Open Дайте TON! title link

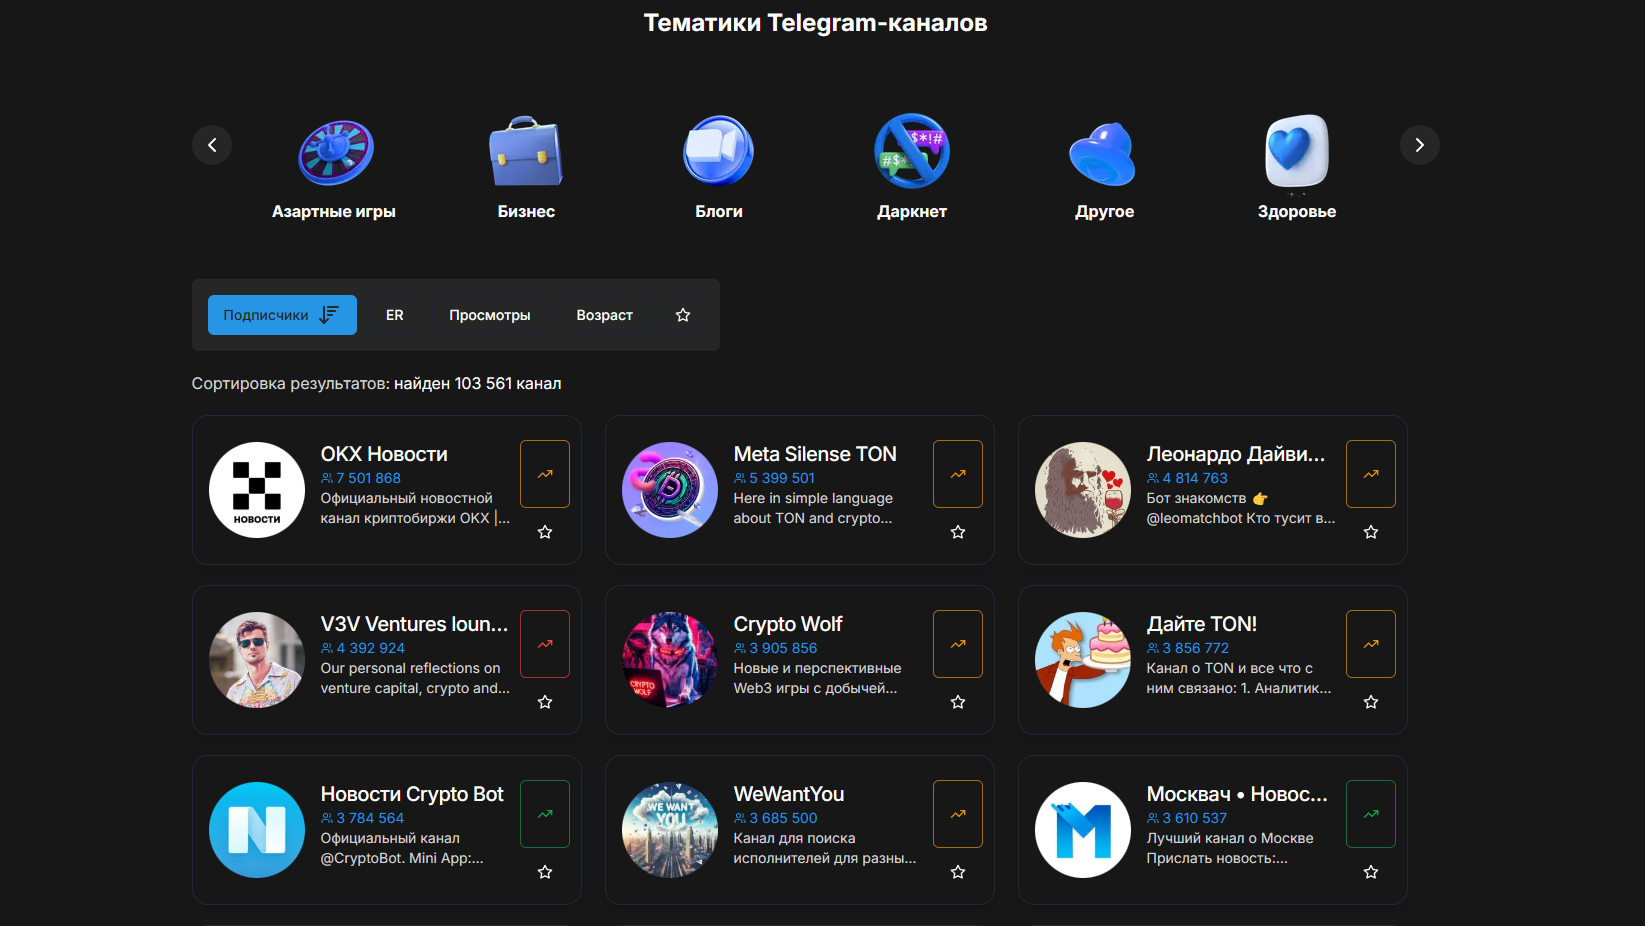pyautogui.click(x=1202, y=624)
